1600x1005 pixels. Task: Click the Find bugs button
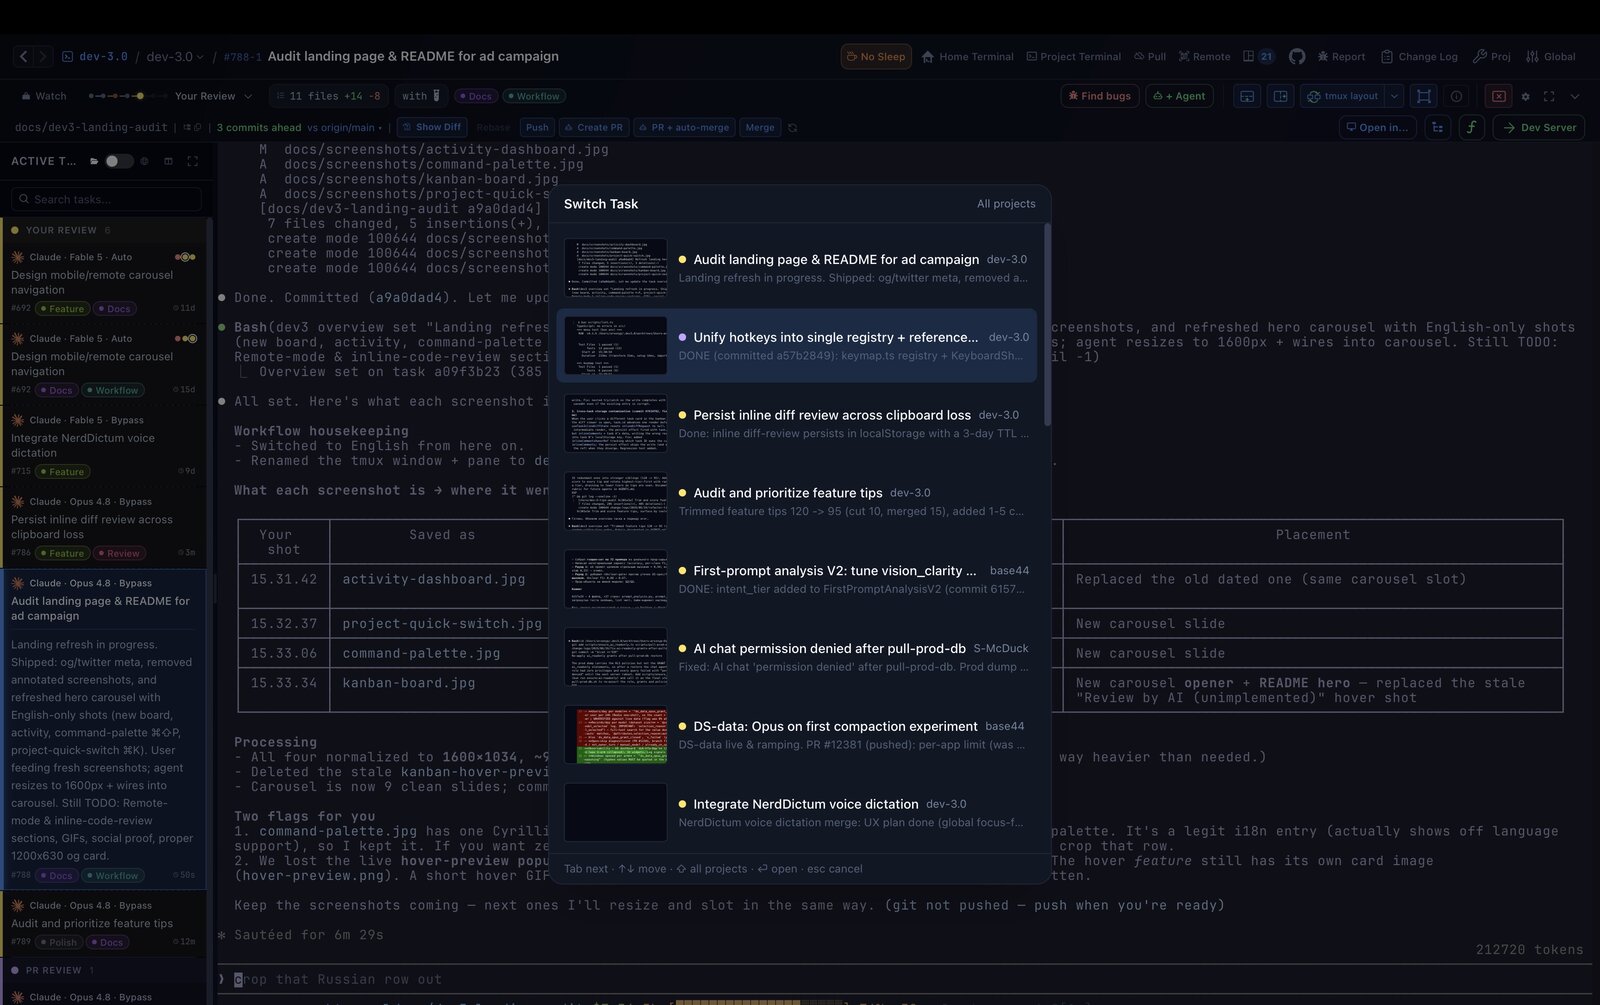click(x=1100, y=96)
